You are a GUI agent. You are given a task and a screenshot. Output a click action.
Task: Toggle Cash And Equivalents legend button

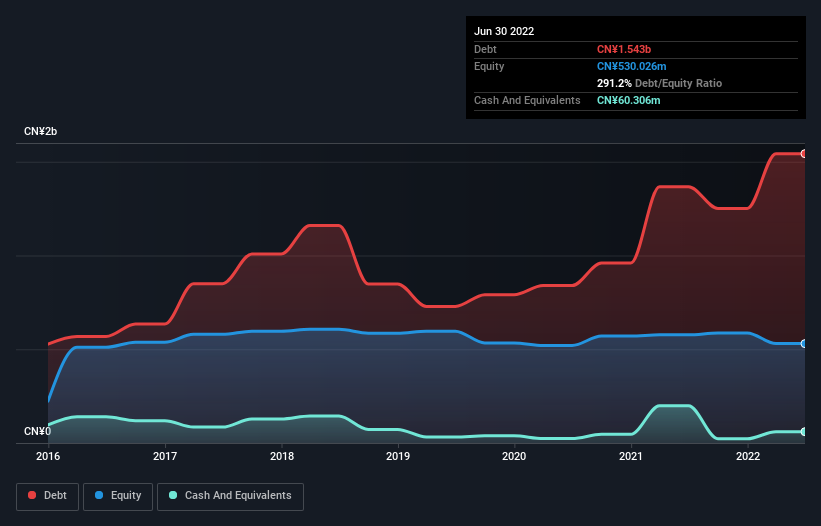(x=230, y=496)
